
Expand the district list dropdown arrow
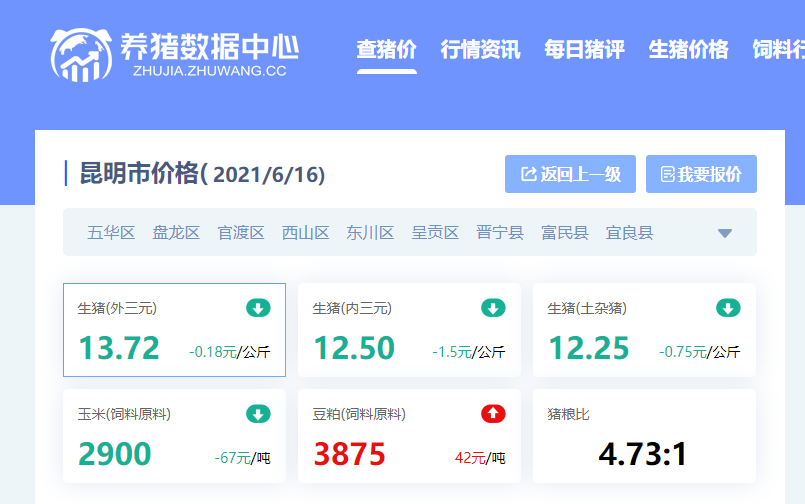(725, 234)
